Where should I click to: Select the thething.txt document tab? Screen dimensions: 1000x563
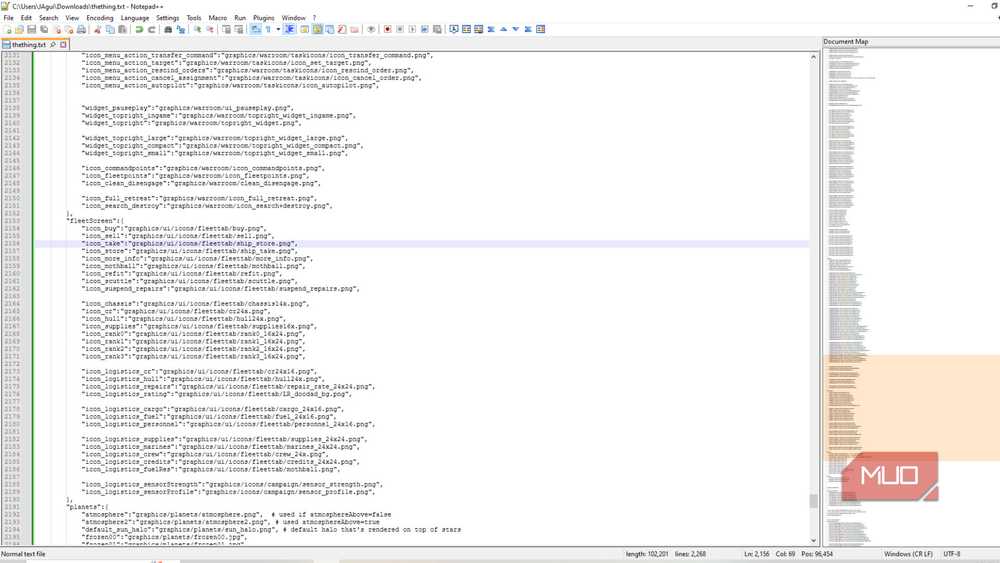(29, 45)
